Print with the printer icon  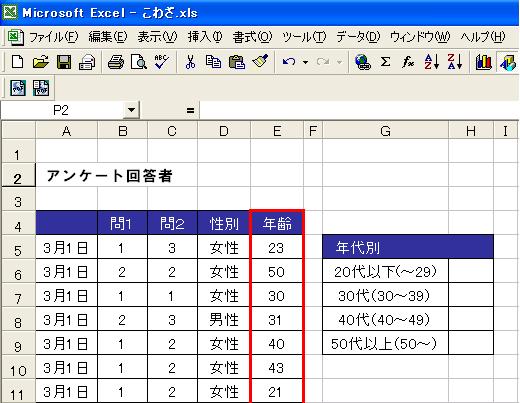click(x=116, y=62)
